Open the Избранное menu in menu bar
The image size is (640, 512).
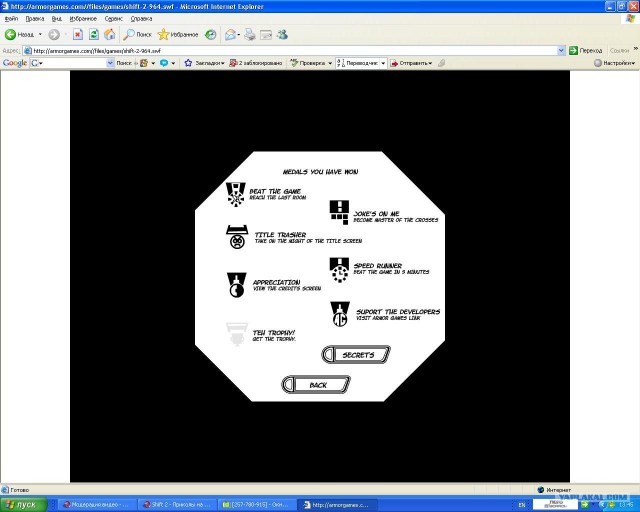83,19
